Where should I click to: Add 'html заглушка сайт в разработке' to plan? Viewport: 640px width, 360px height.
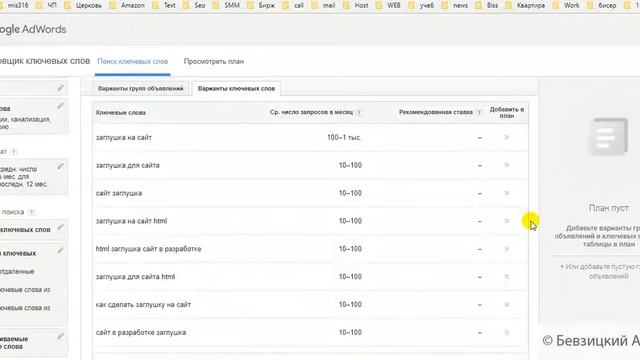(507, 249)
